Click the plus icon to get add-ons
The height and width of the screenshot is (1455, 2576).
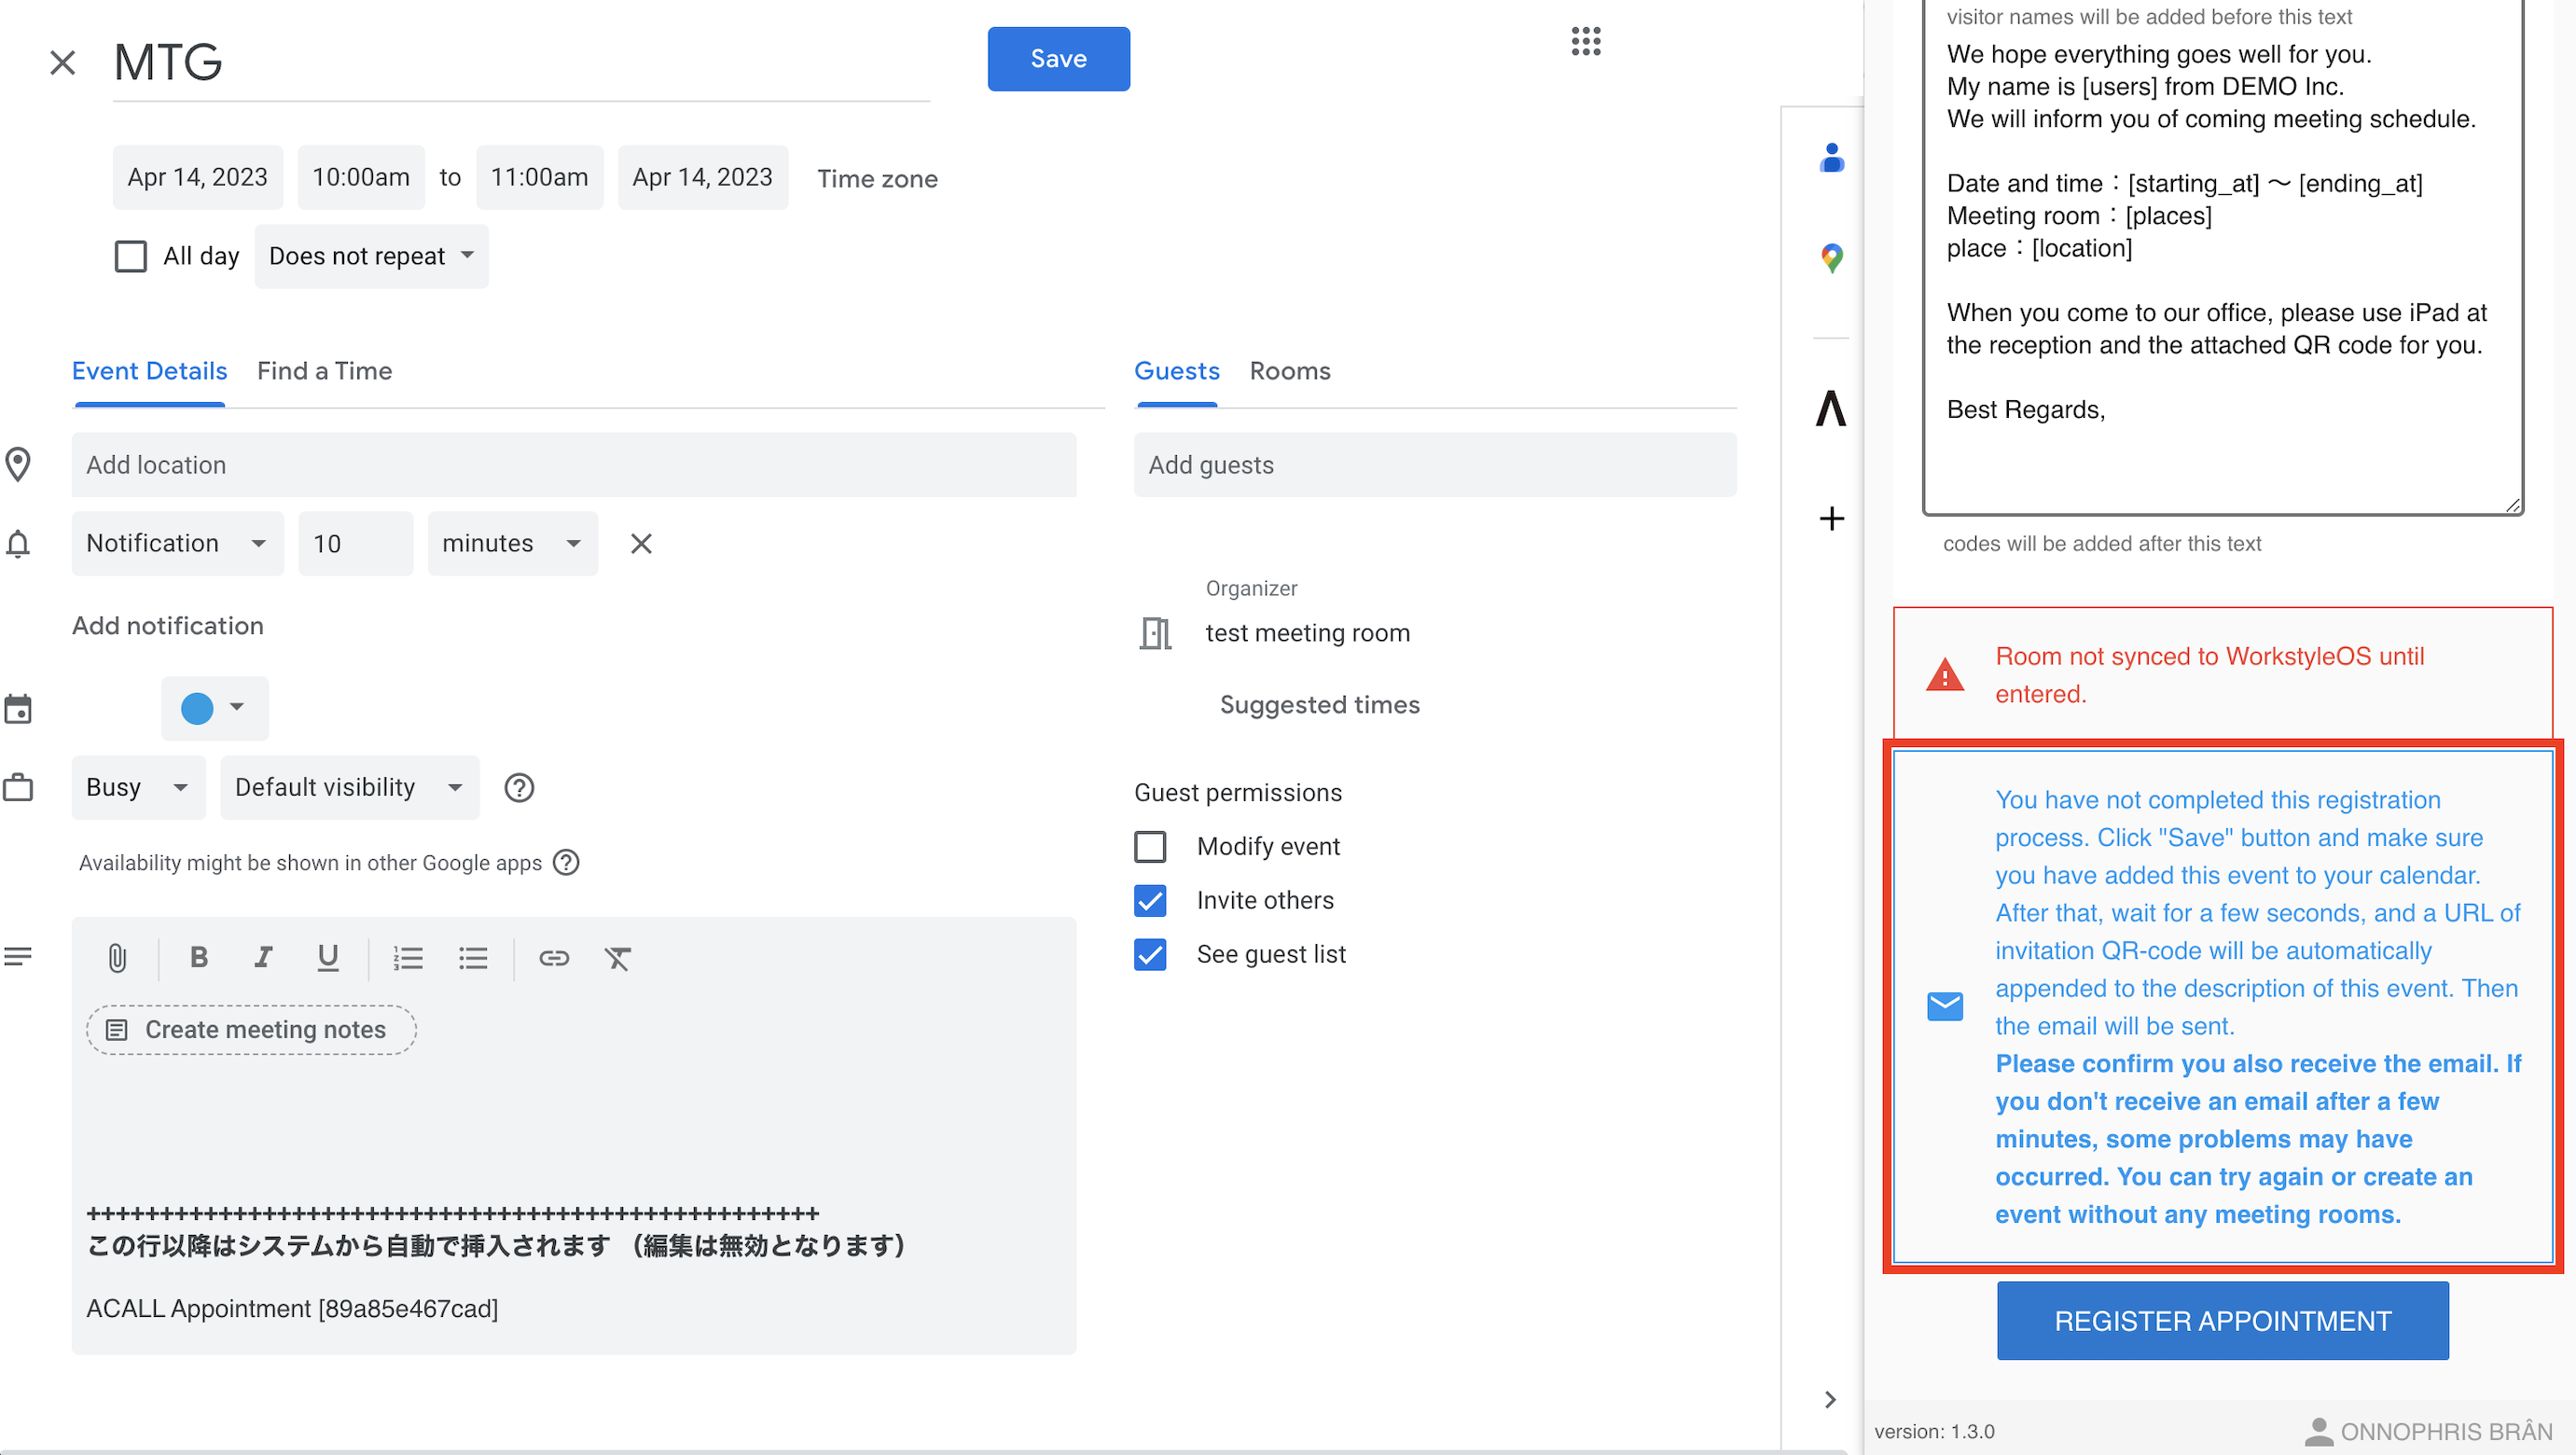1831,518
